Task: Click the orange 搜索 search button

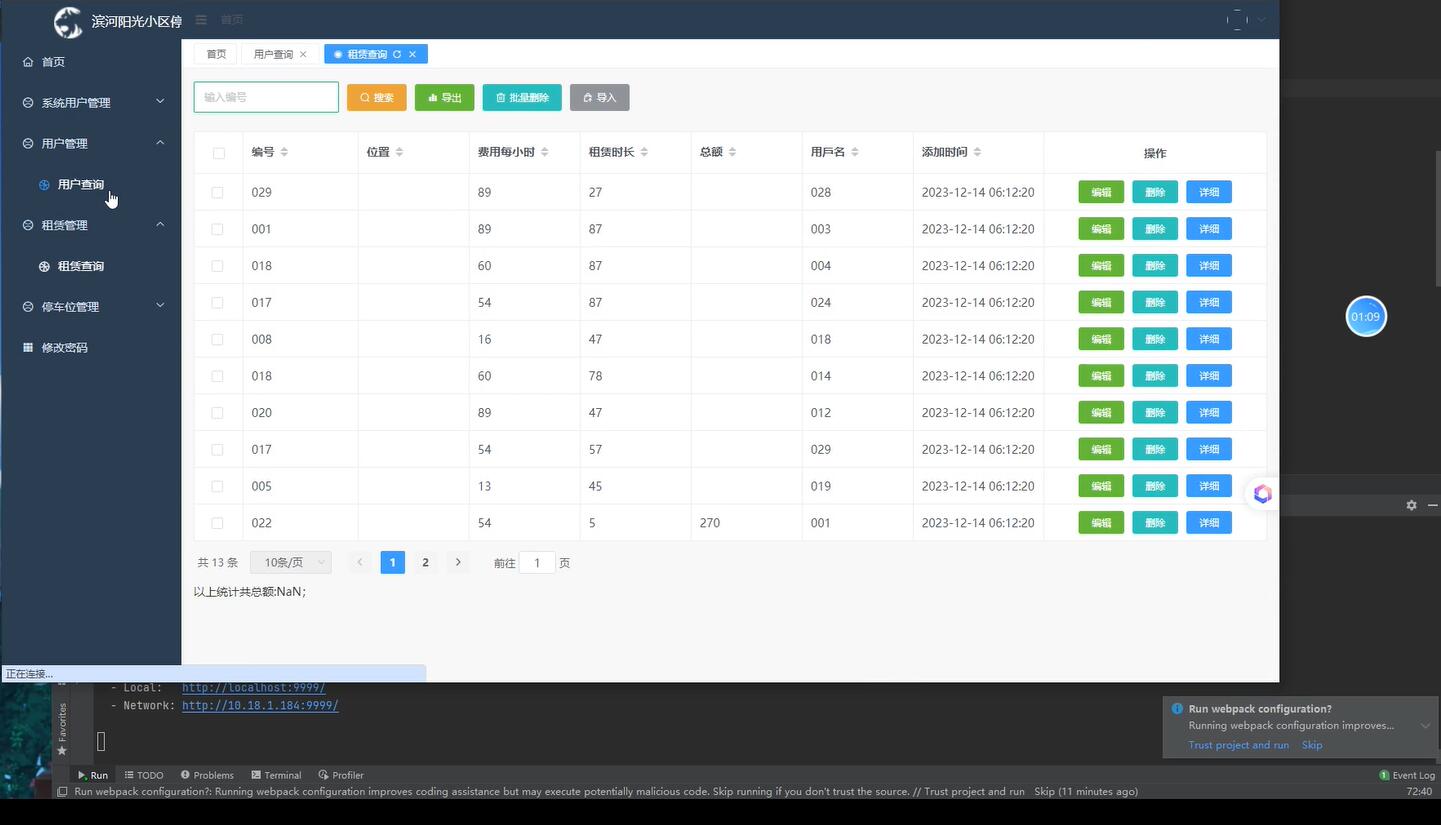Action: click(377, 98)
